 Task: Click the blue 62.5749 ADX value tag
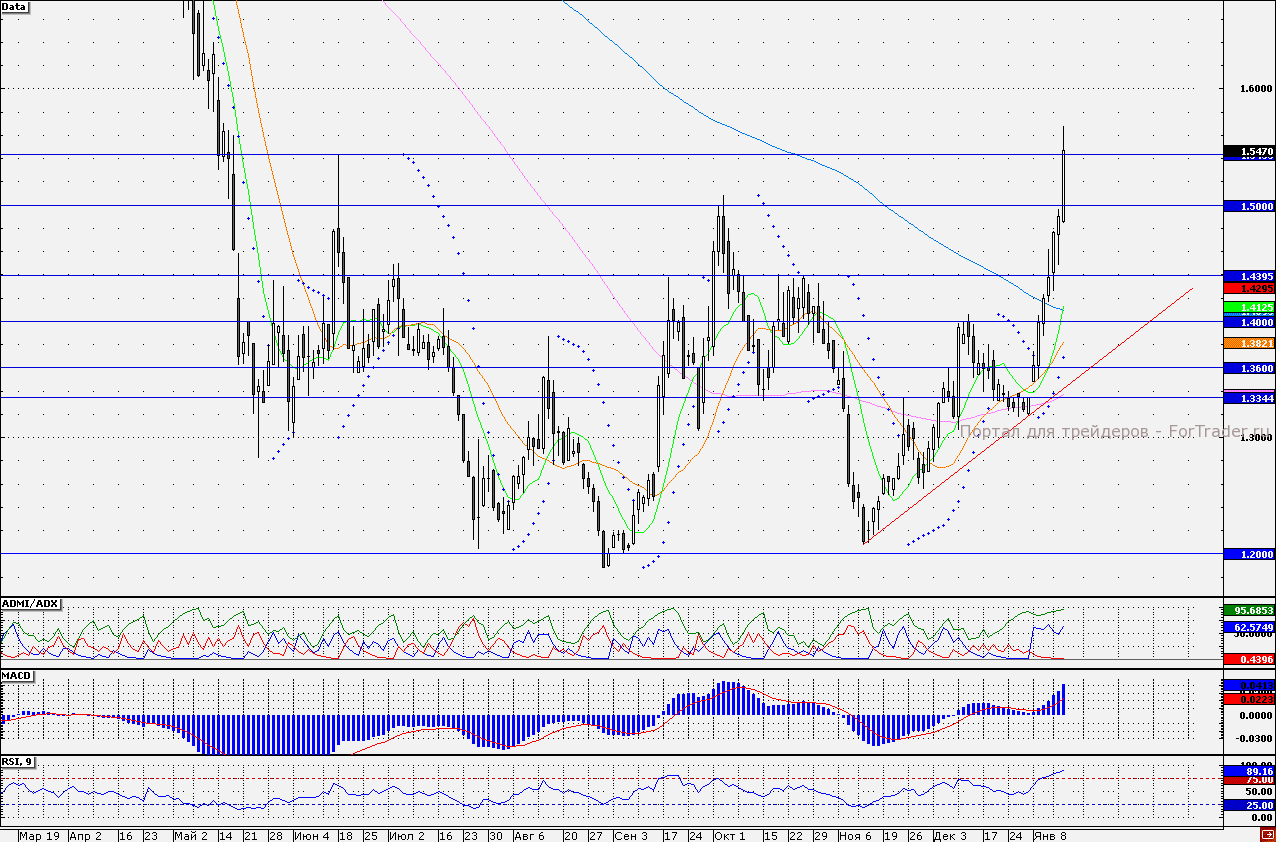(1248, 627)
